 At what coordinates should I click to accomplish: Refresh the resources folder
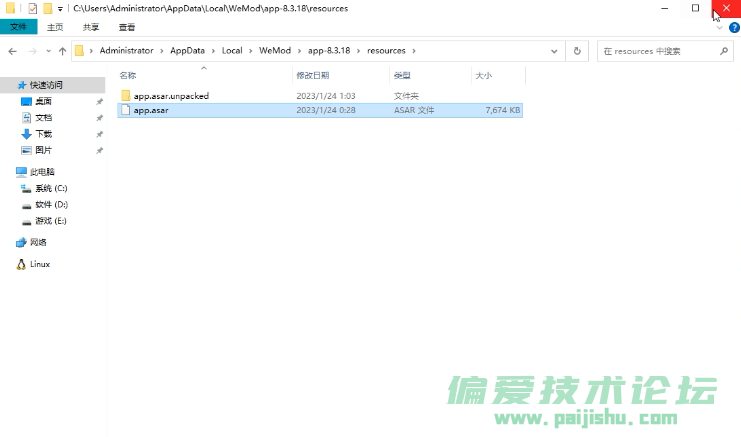[577, 51]
